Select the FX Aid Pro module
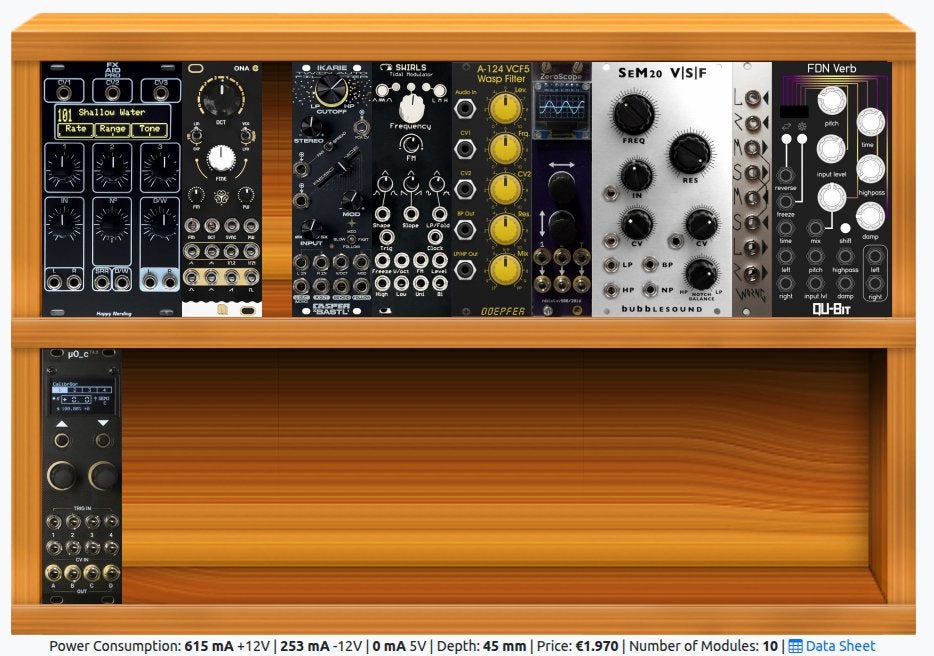Image resolution: width=934 pixels, height=656 pixels. (x=112, y=189)
